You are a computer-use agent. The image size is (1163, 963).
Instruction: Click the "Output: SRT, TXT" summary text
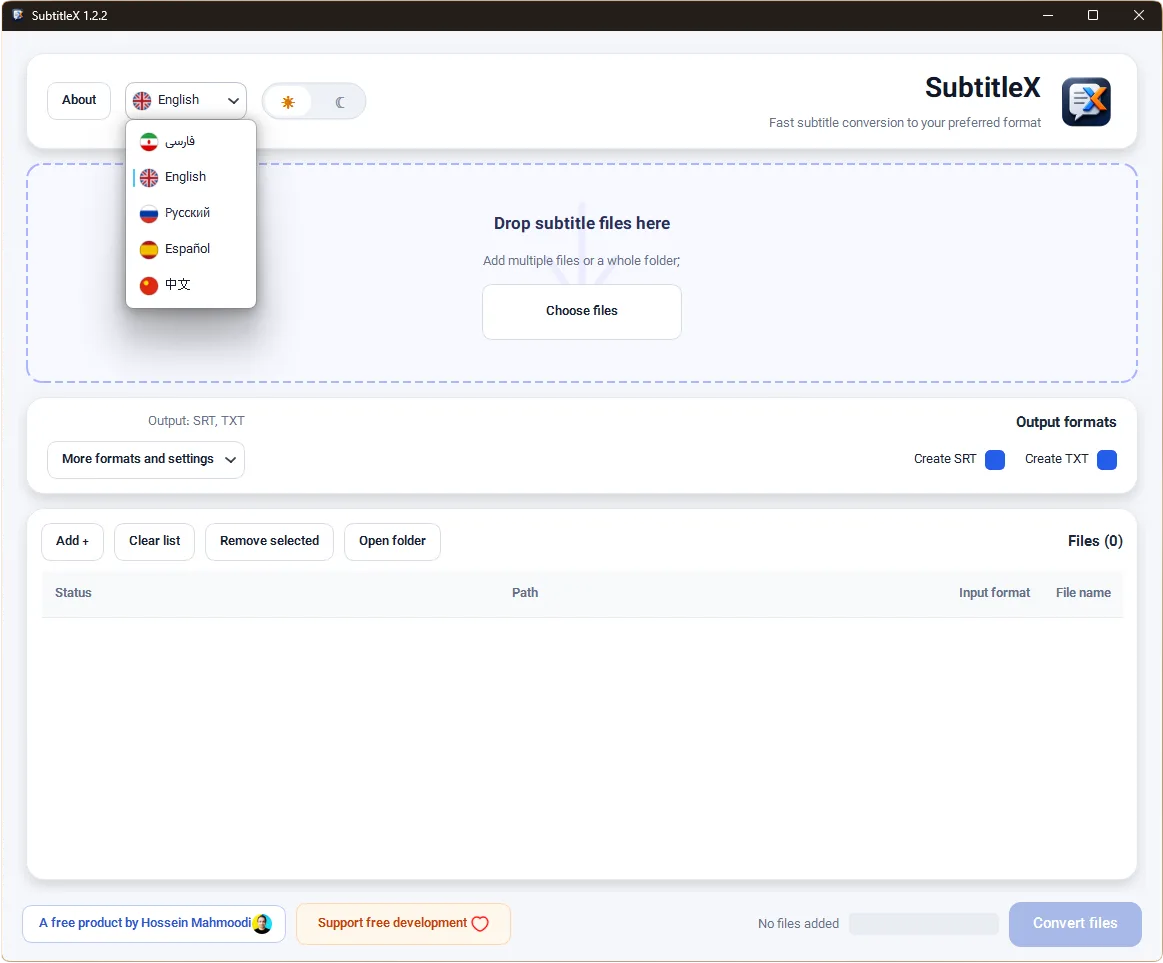pos(196,421)
